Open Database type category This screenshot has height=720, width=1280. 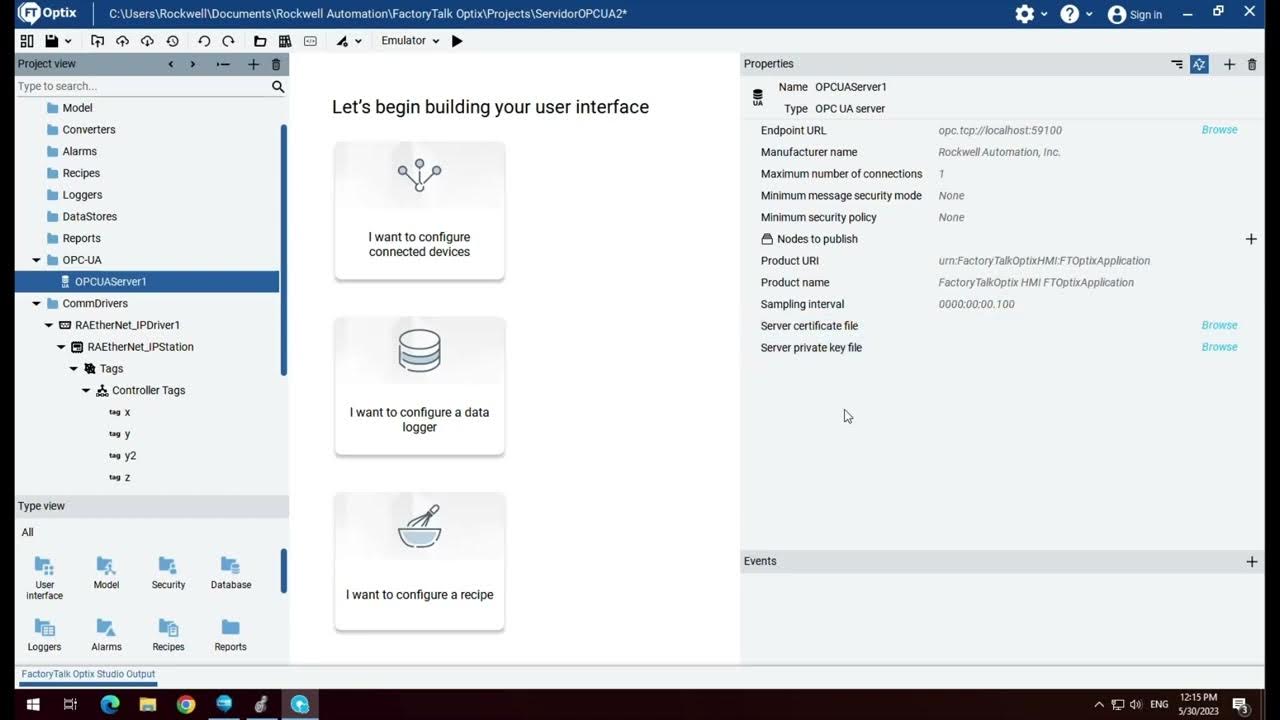[230, 573]
